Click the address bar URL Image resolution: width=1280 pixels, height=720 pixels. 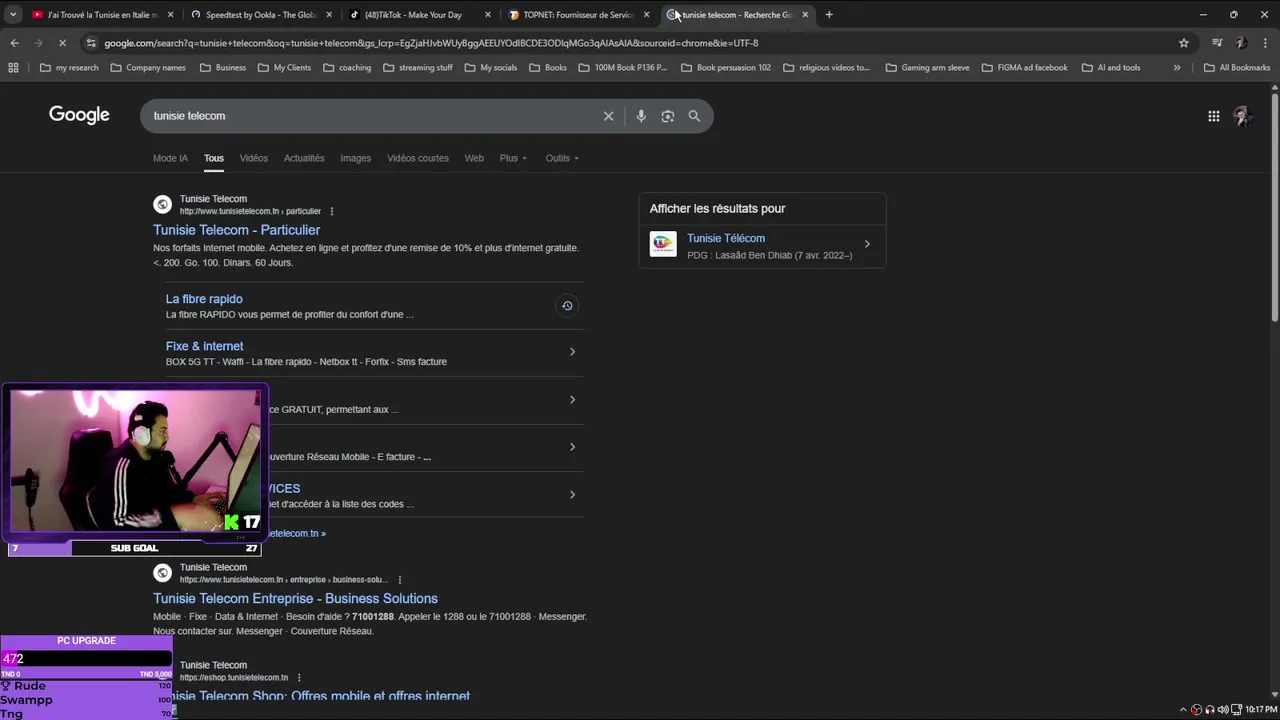coord(431,43)
